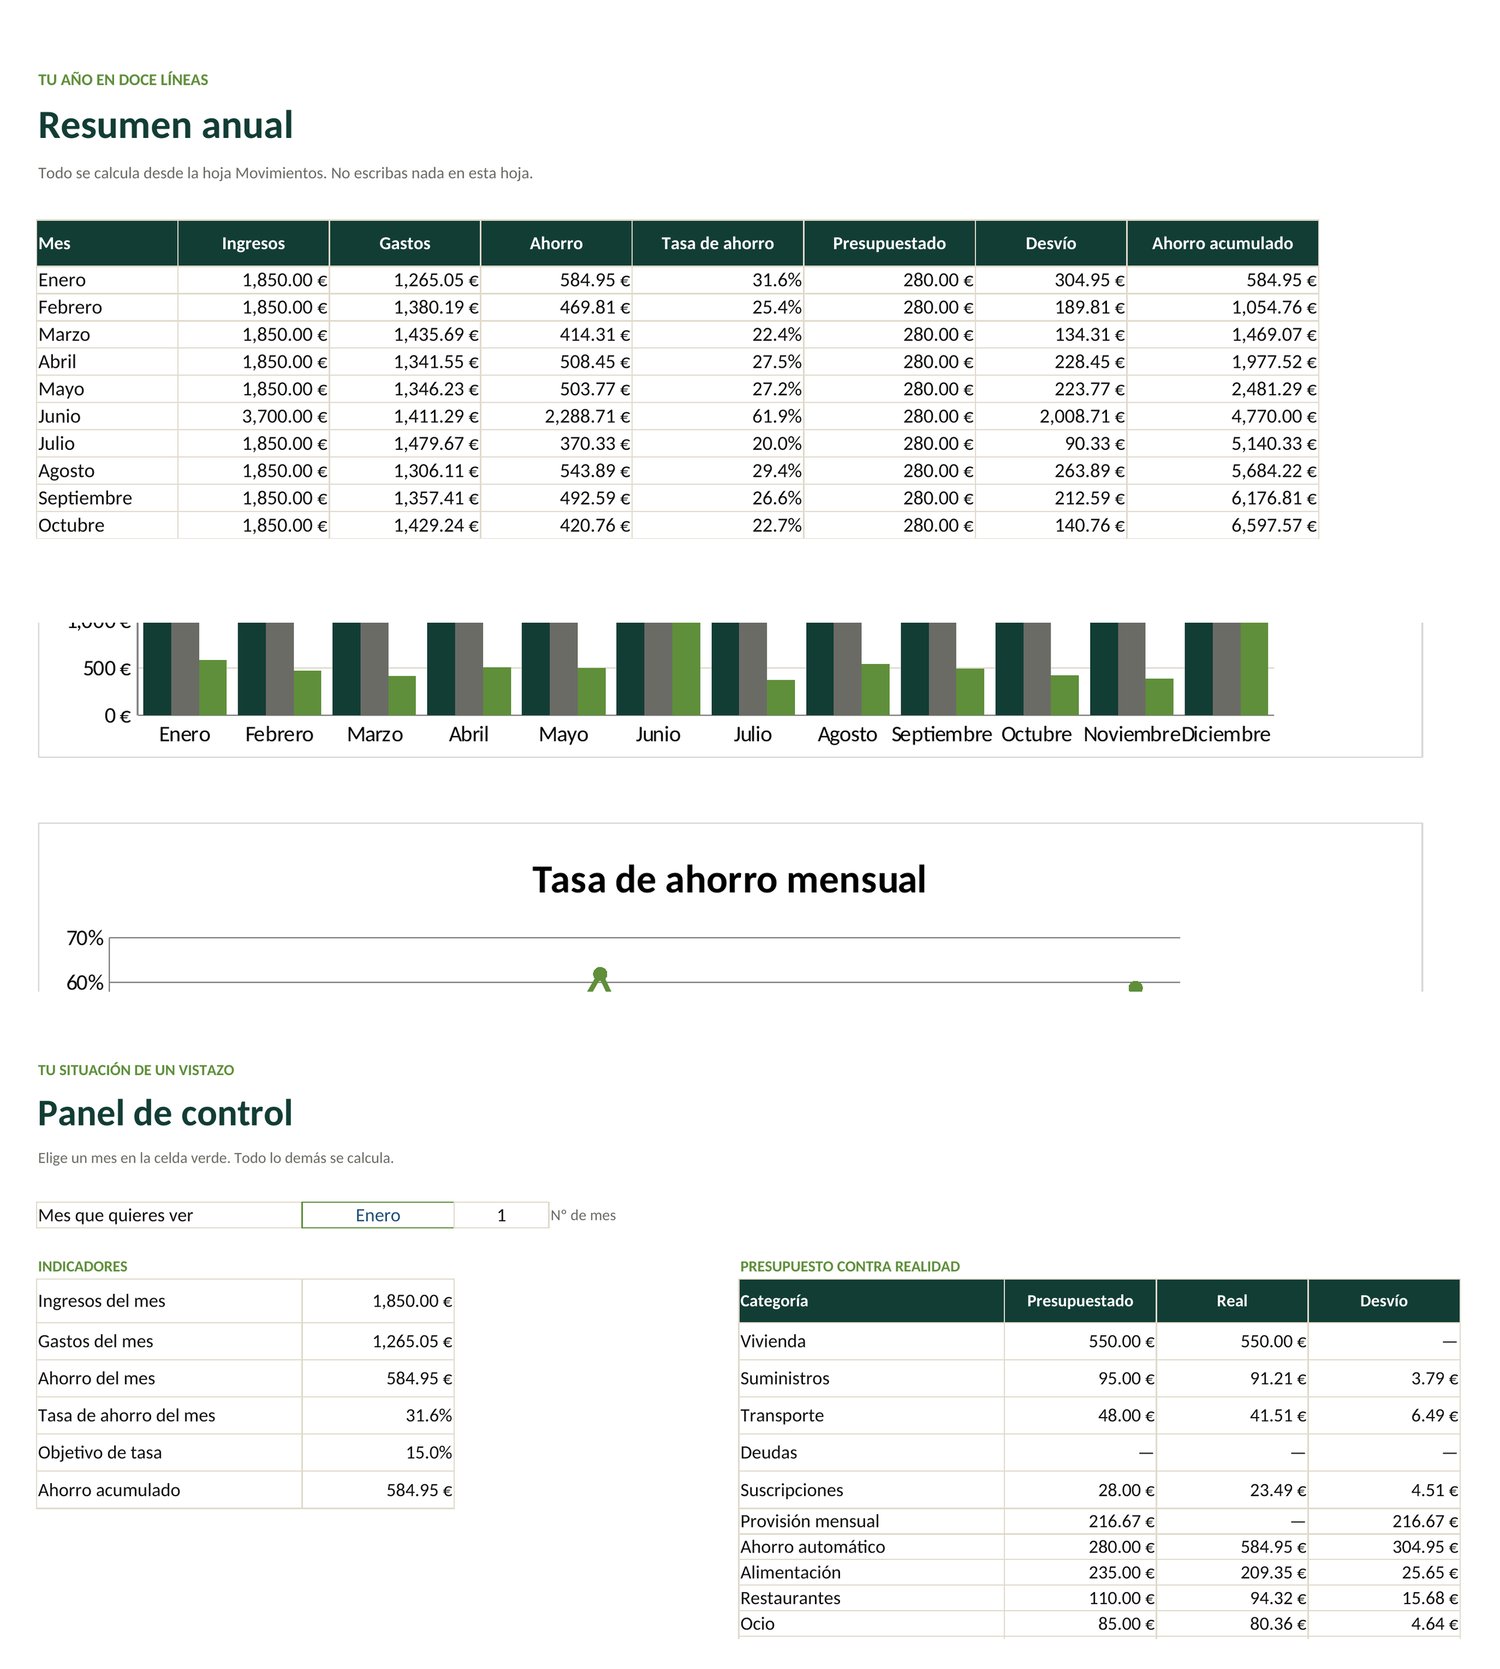Click the month number cell showing 1
Screen dimensions: 1500x1669
(501, 1215)
